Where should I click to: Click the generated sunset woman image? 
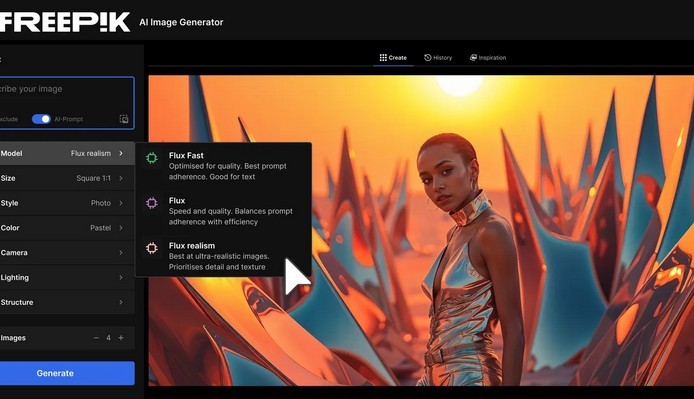pyautogui.click(x=421, y=230)
